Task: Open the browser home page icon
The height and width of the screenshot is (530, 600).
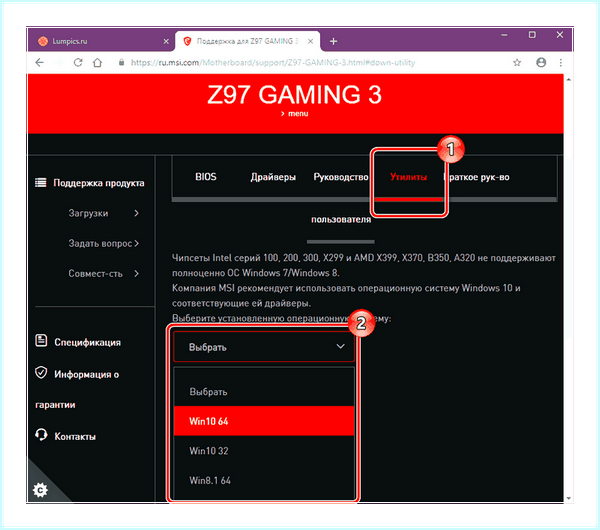Action: (98, 62)
